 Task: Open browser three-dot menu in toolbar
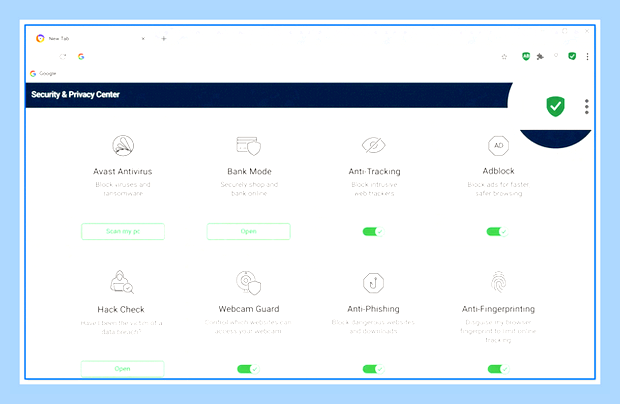coord(587,57)
